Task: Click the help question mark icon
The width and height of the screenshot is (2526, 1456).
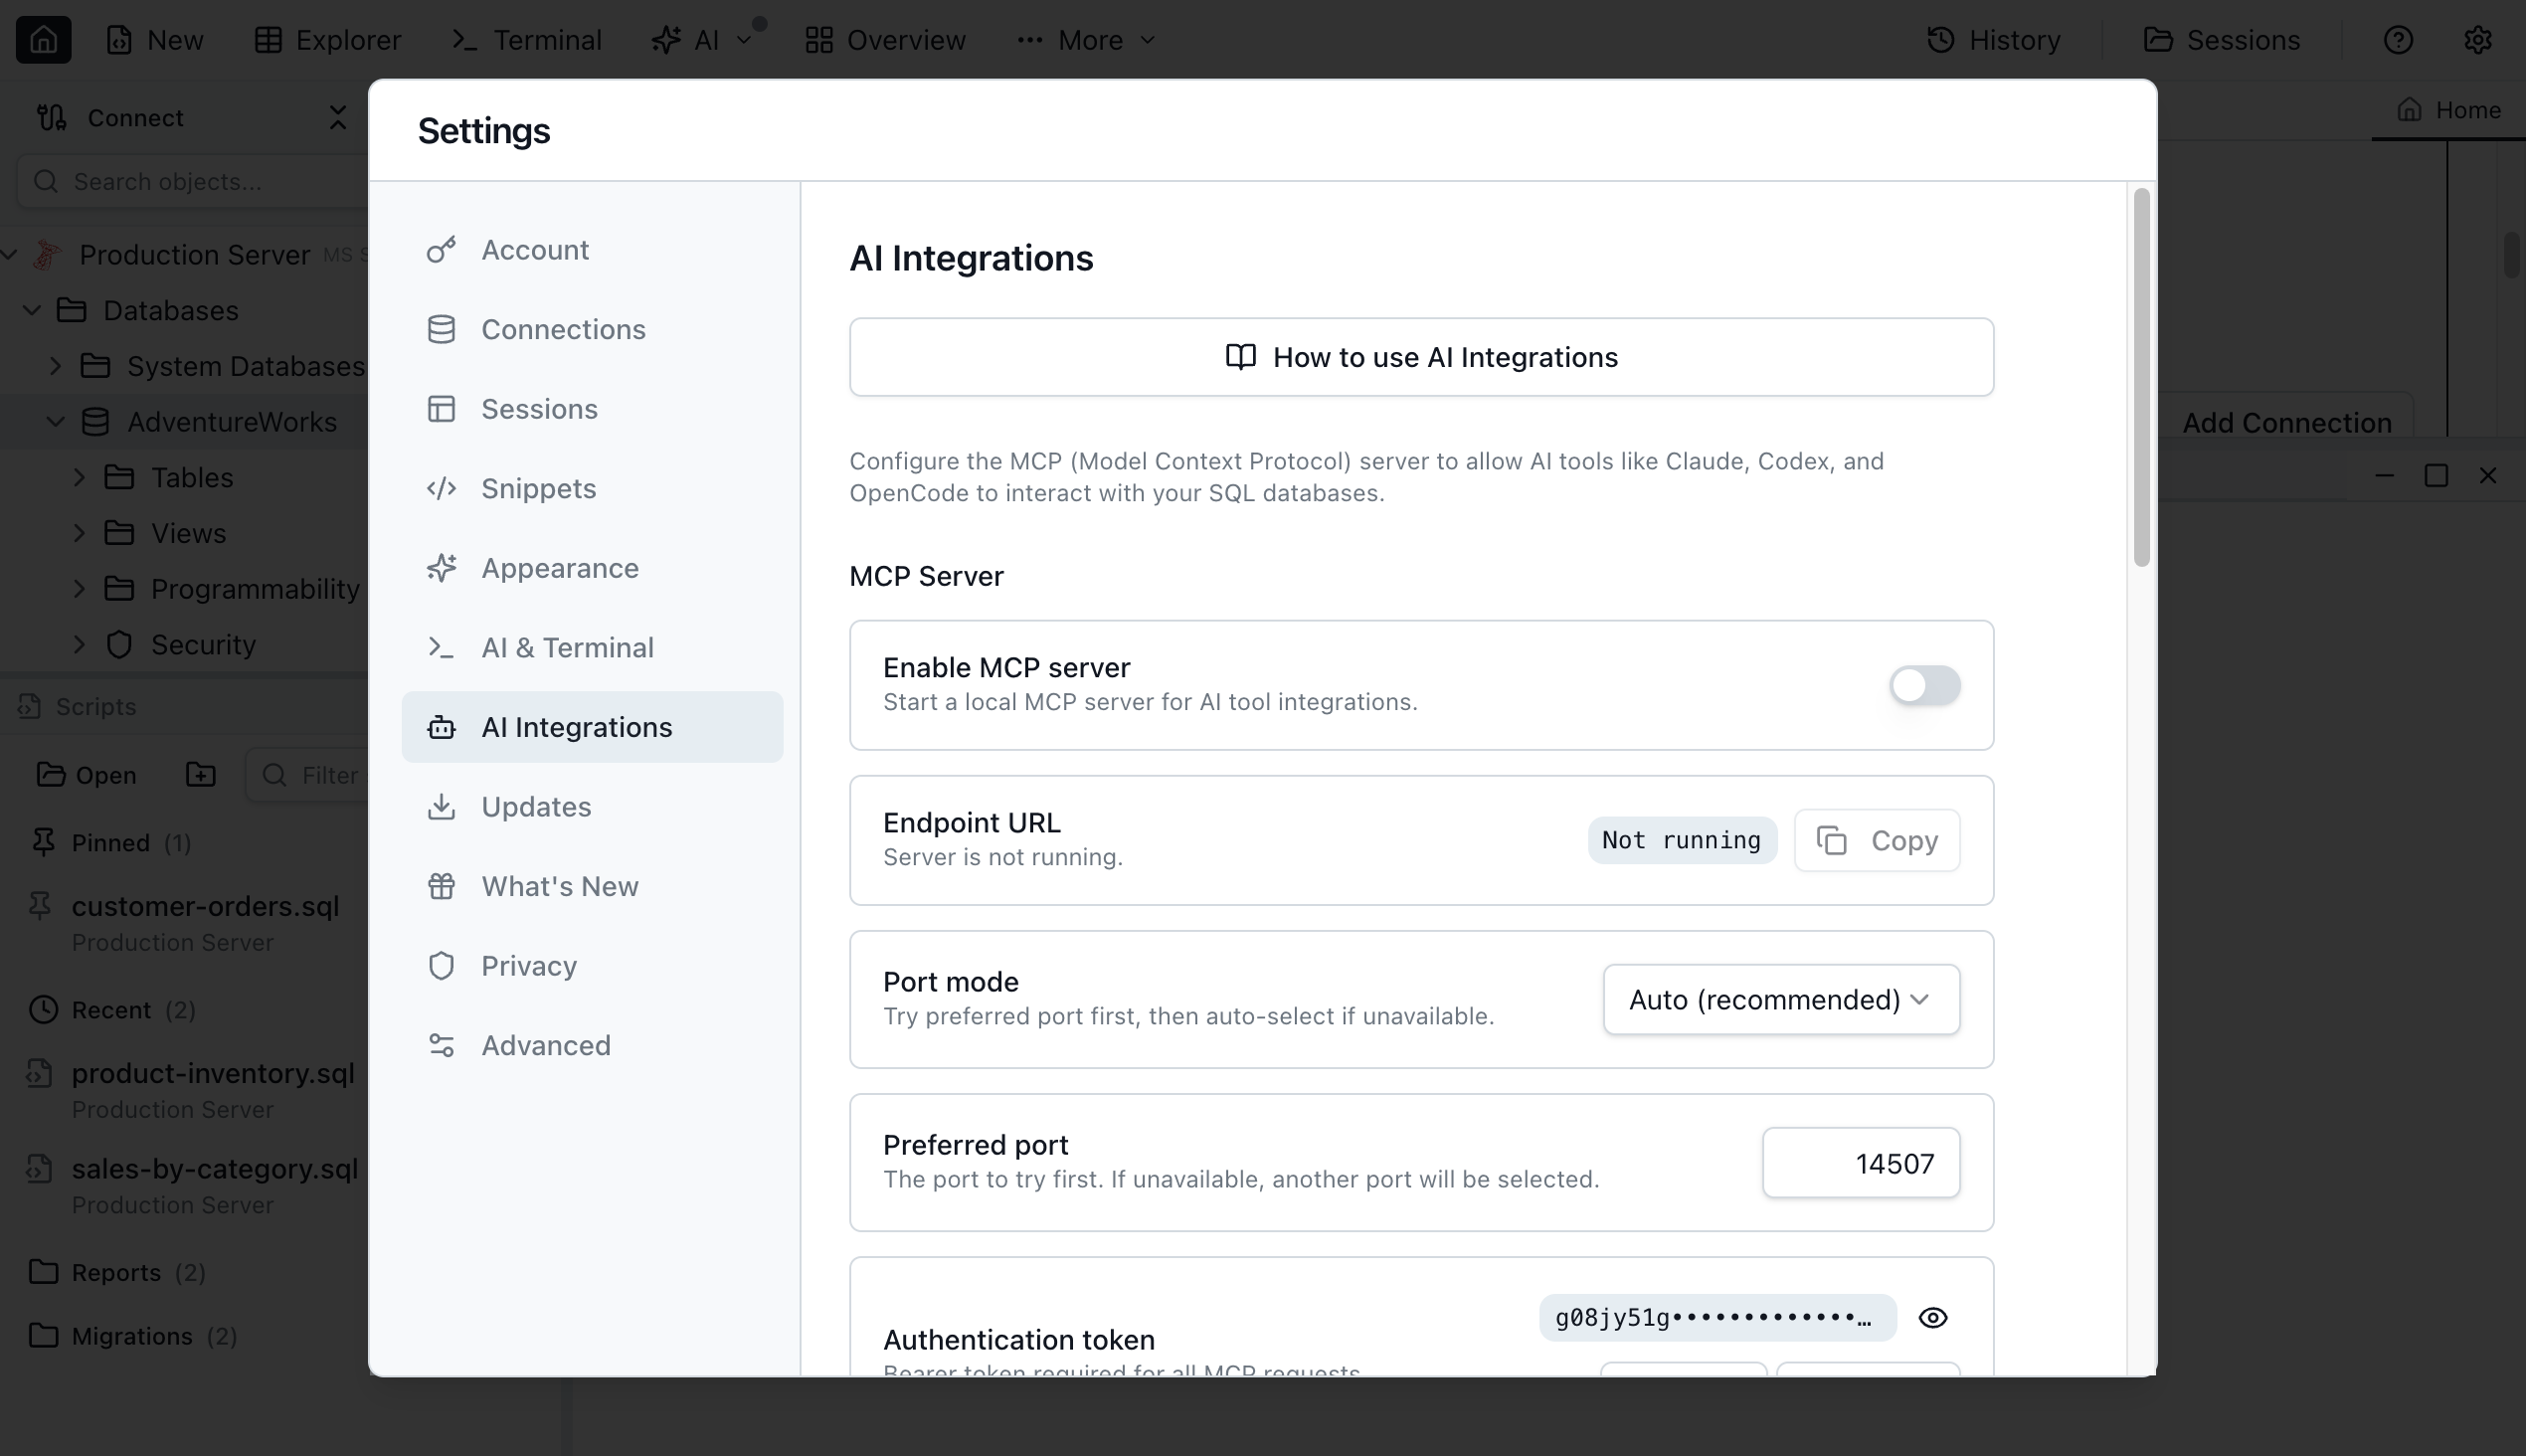Action: pyautogui.click(x=2398, y=40)
